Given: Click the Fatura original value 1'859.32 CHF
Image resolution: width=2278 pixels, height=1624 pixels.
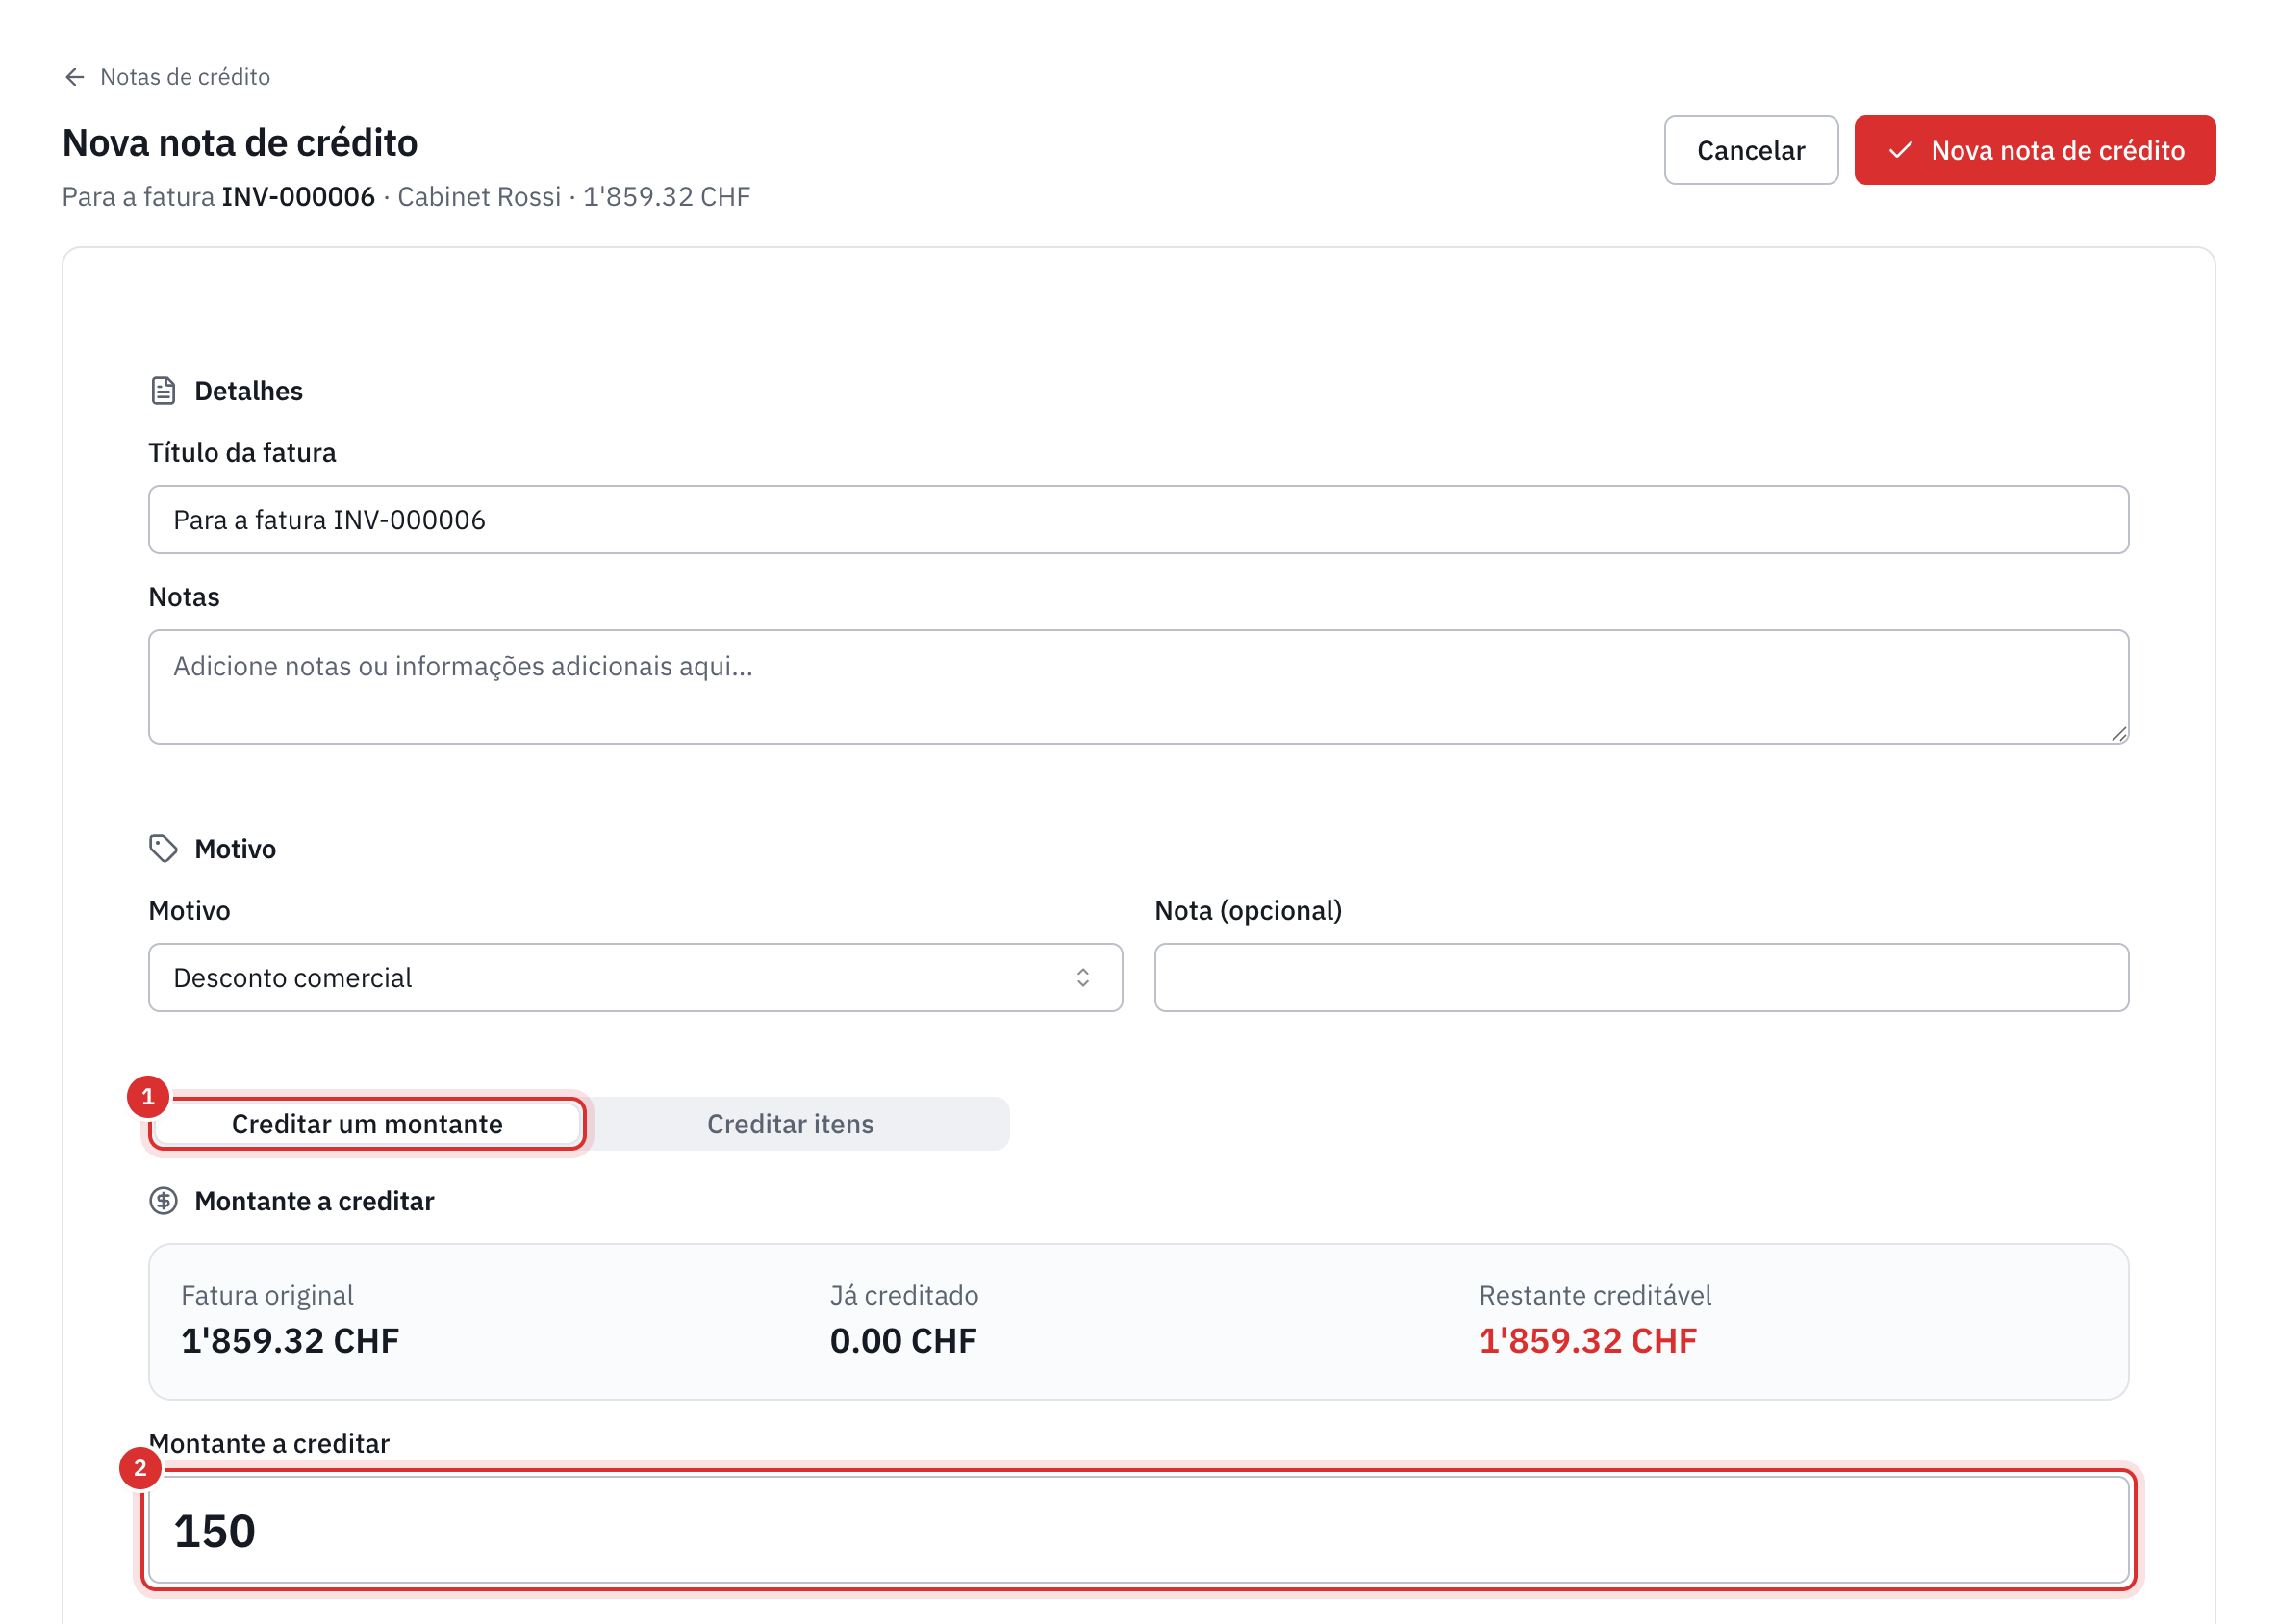Looking at the screenshot, I should click(290, 1341).
